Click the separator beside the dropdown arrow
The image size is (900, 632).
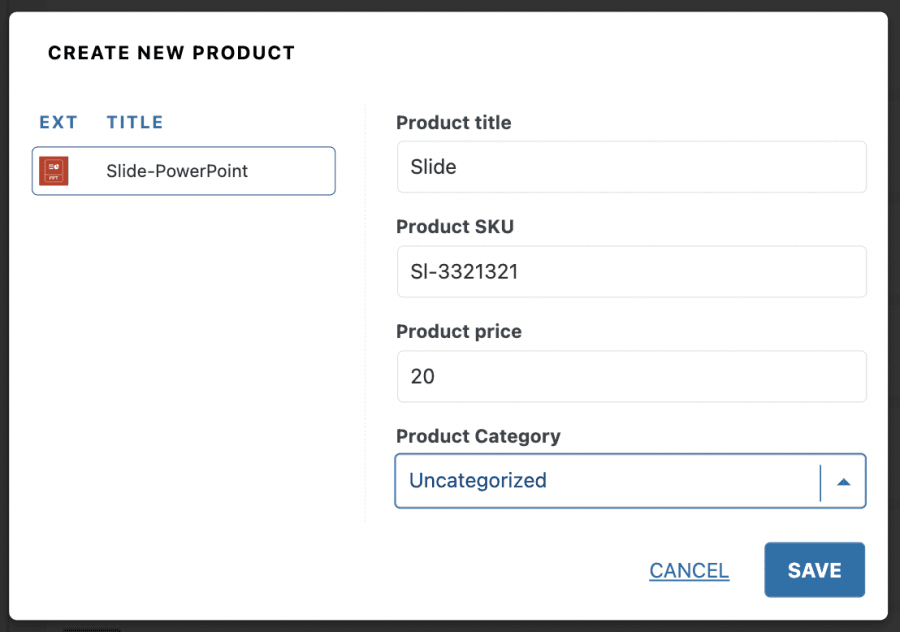coord(820,481)
